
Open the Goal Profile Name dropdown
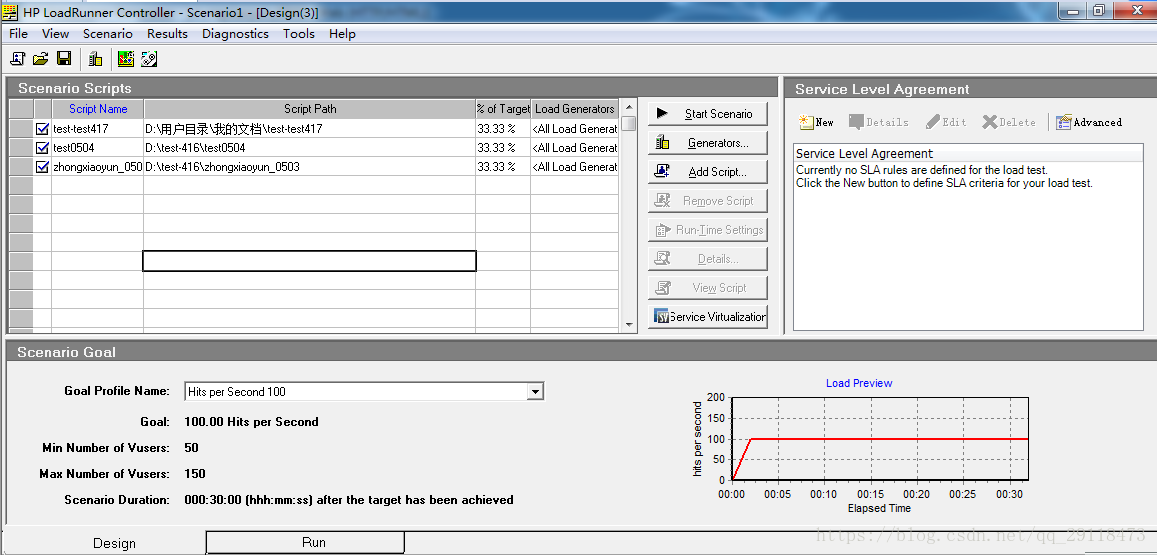point(536,392)
